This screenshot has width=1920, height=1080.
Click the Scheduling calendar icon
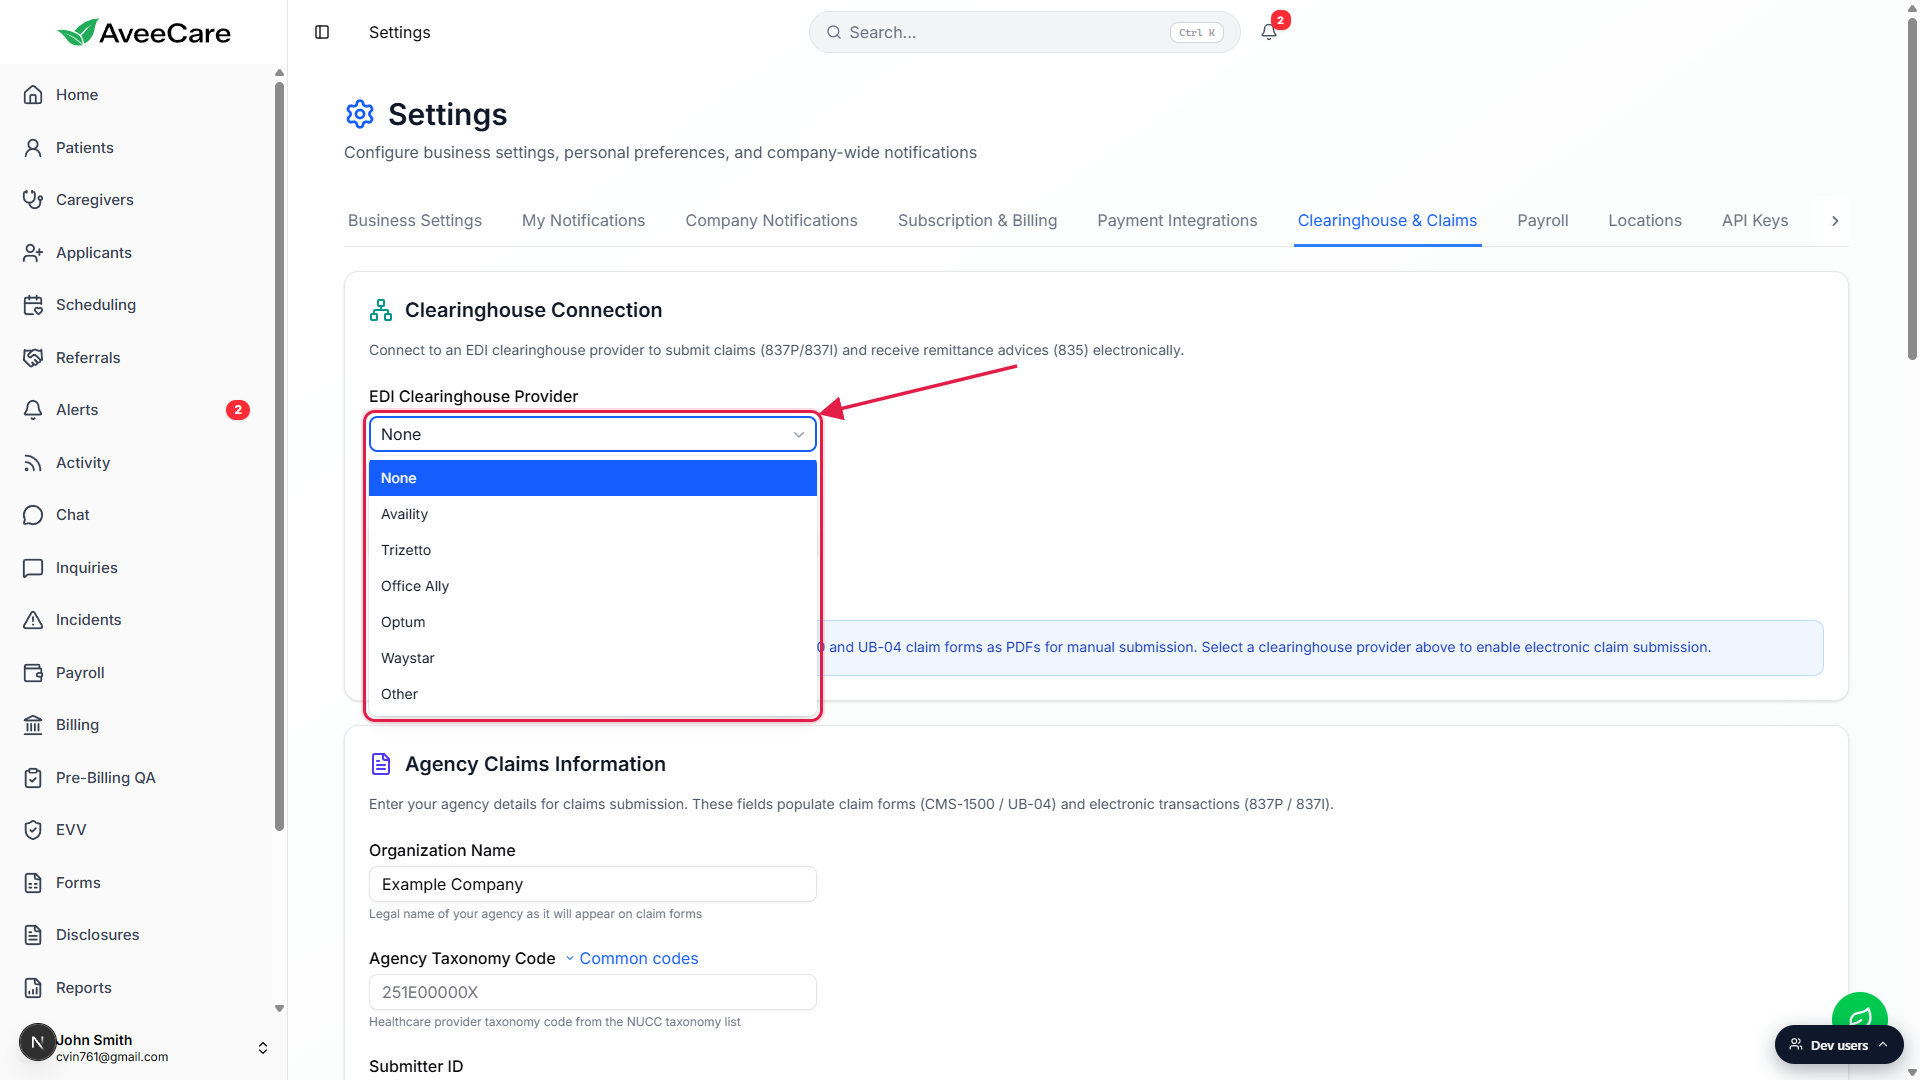pyautogui.click(x=33, y=305)
